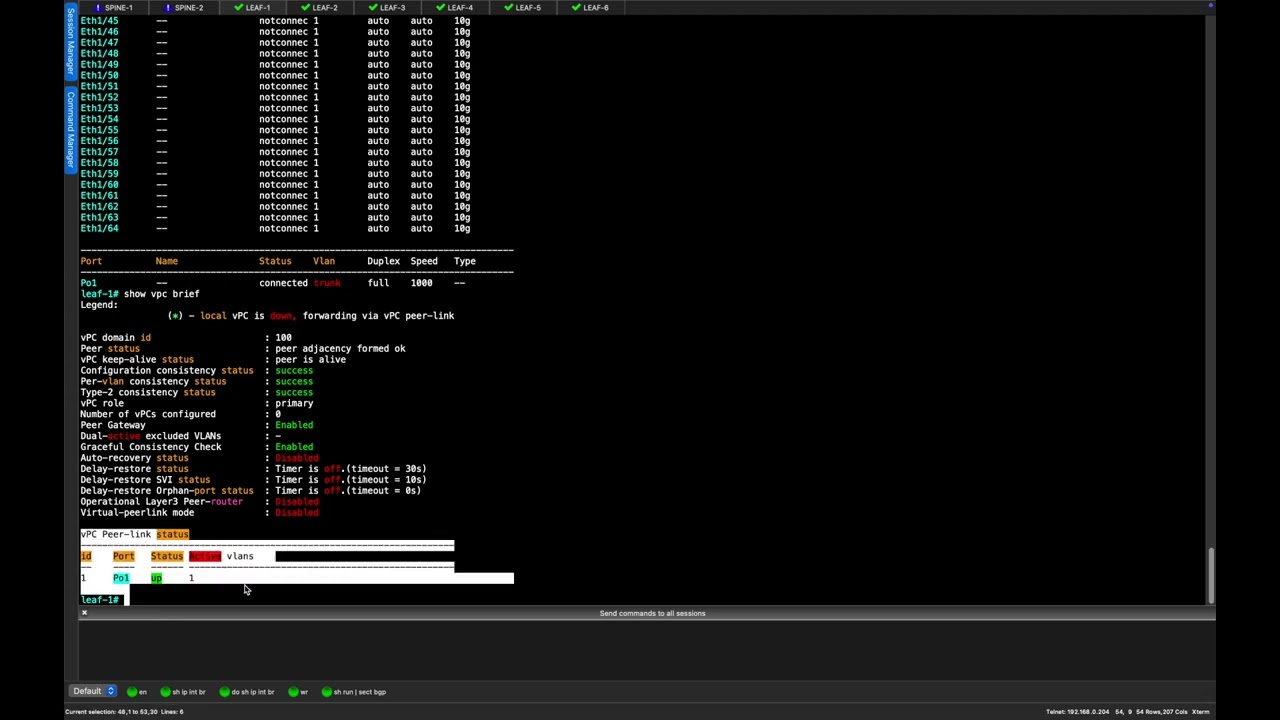Click the 'Current selection' status bar text
The image size is (1280, 720).
pos(124,712)
